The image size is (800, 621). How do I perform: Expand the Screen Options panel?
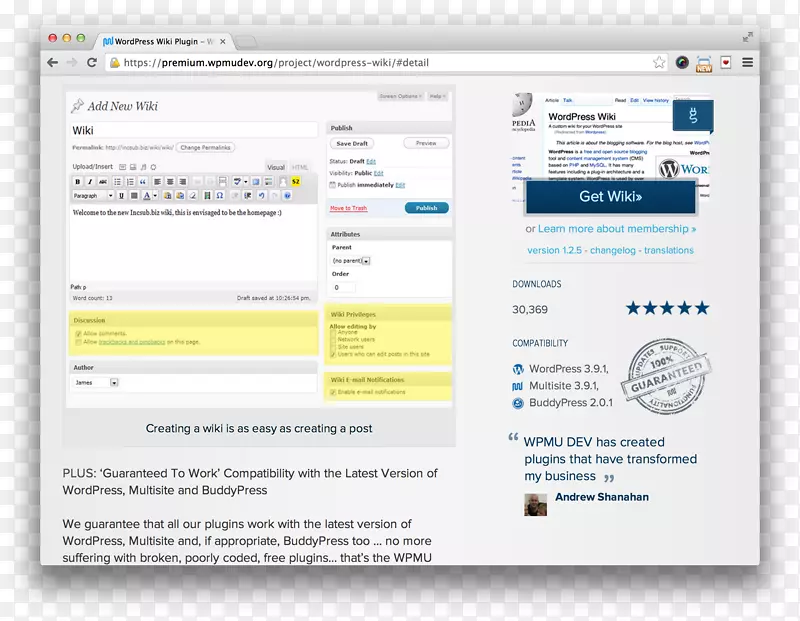pos(400,96)
